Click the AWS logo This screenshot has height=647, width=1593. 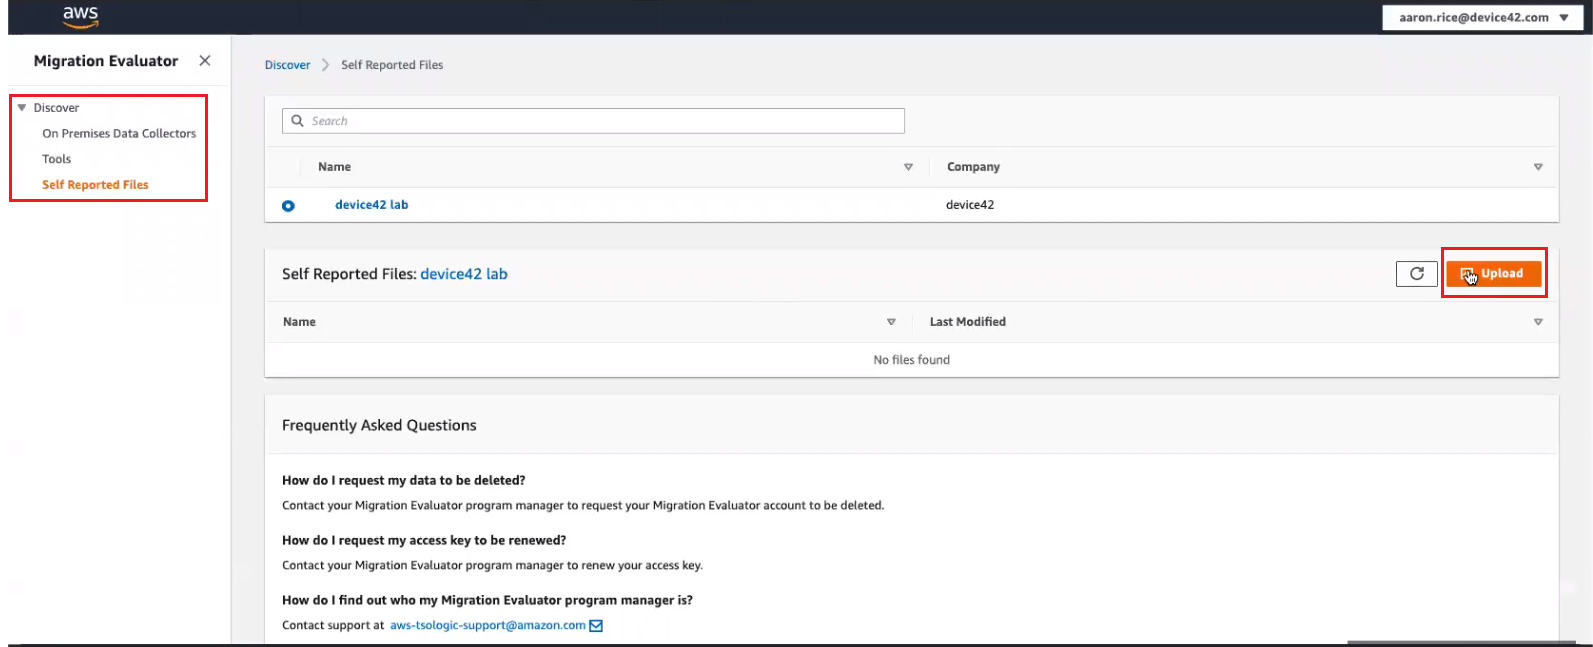(80, 16)
